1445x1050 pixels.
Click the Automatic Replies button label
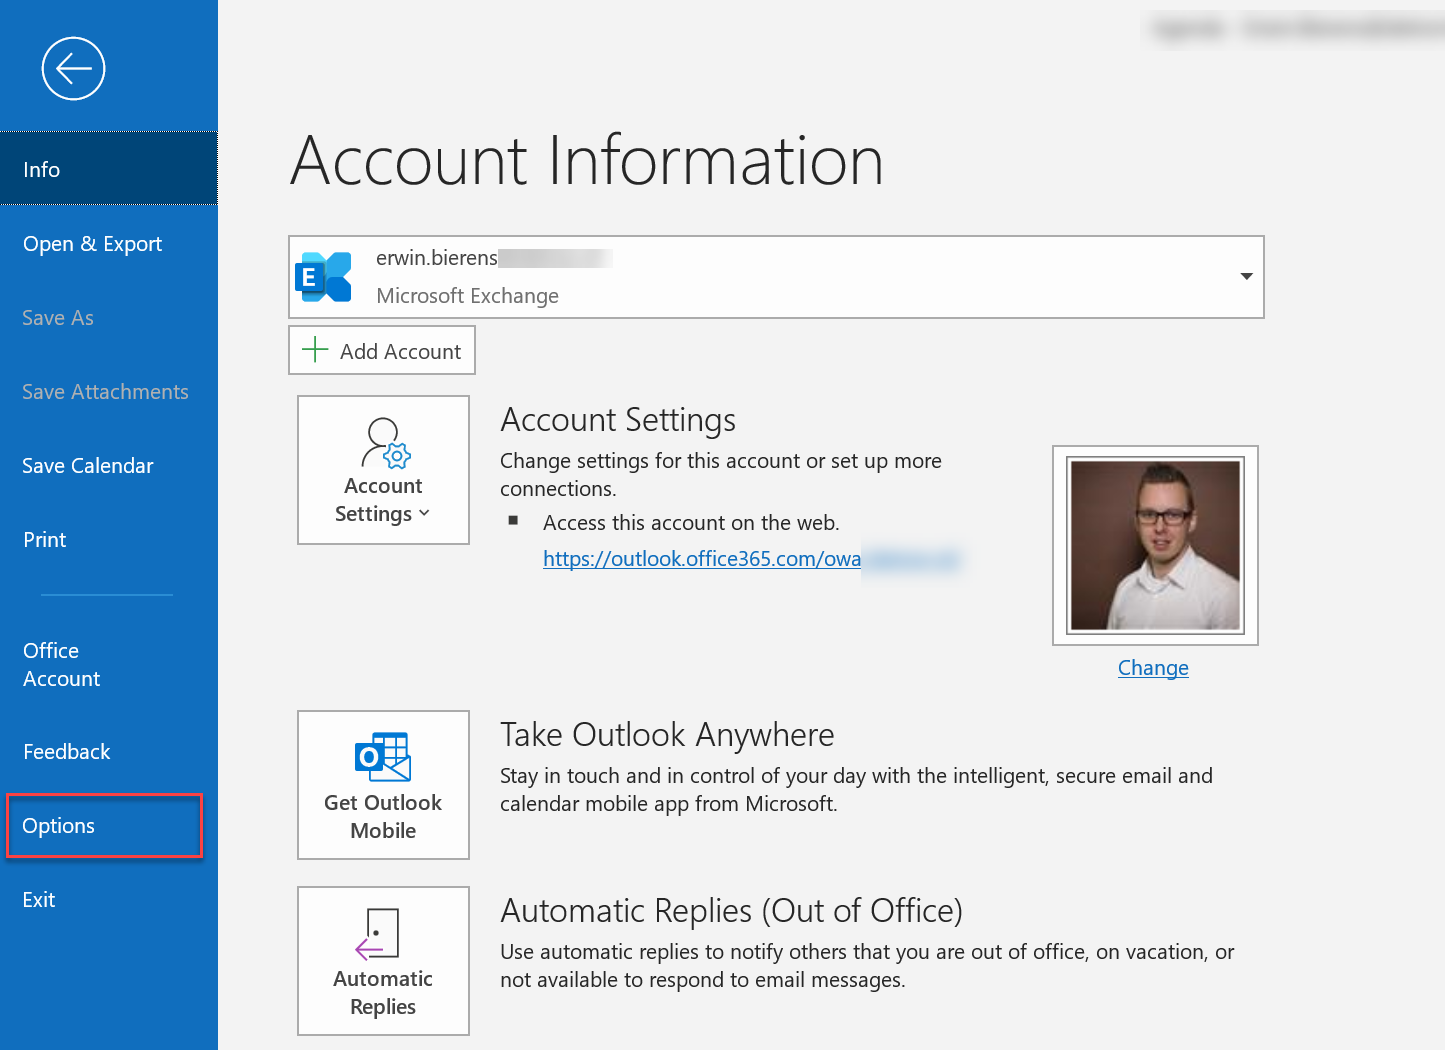[x=383, y=992]
